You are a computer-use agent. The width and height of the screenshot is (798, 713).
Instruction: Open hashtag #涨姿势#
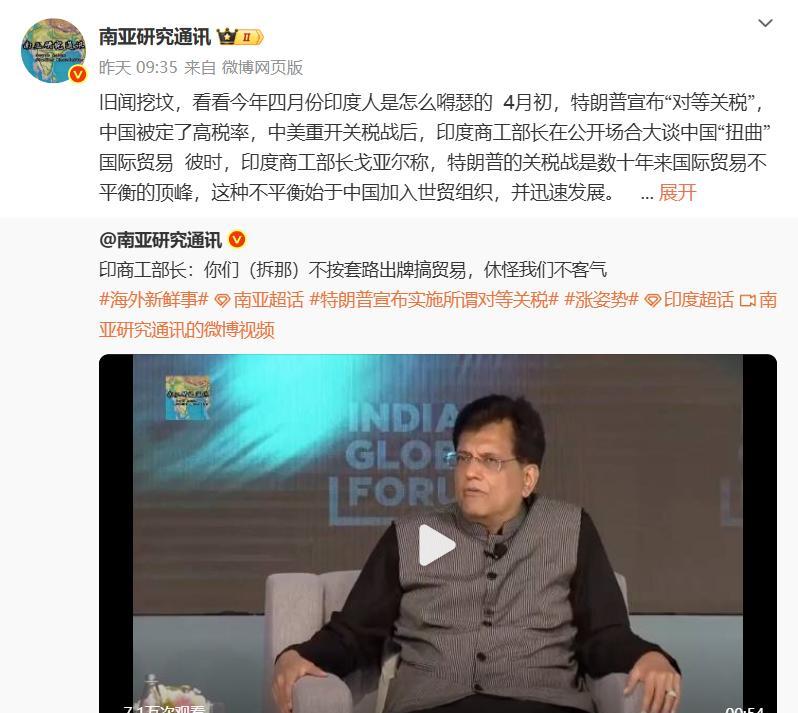pyautogui.click(x=601, y=300)
